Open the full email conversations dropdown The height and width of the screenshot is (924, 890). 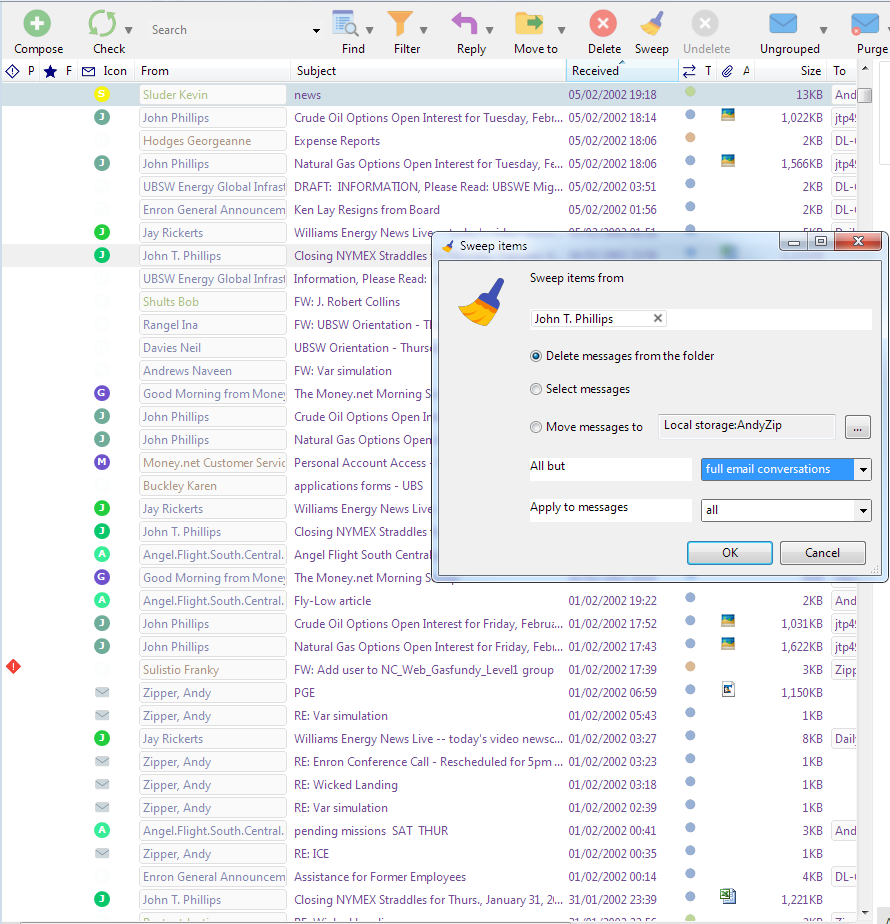(x=863, y=470)
